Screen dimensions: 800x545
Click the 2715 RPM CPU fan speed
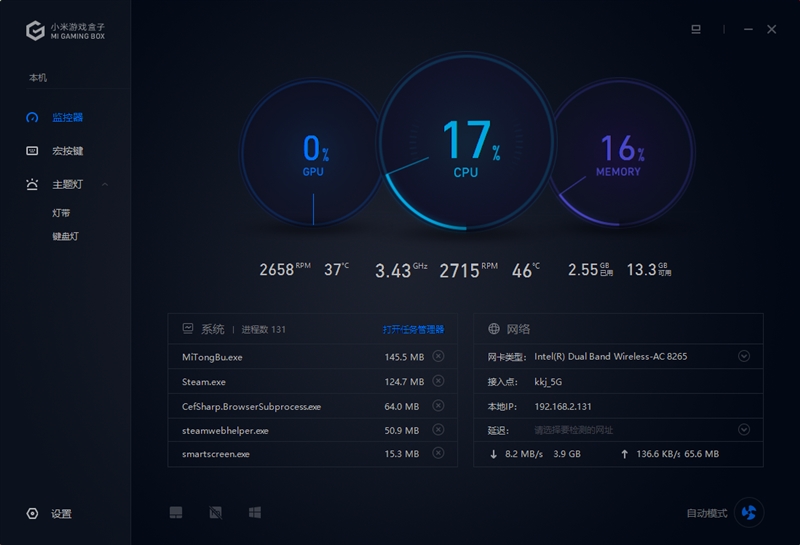[x=468, y=270]
